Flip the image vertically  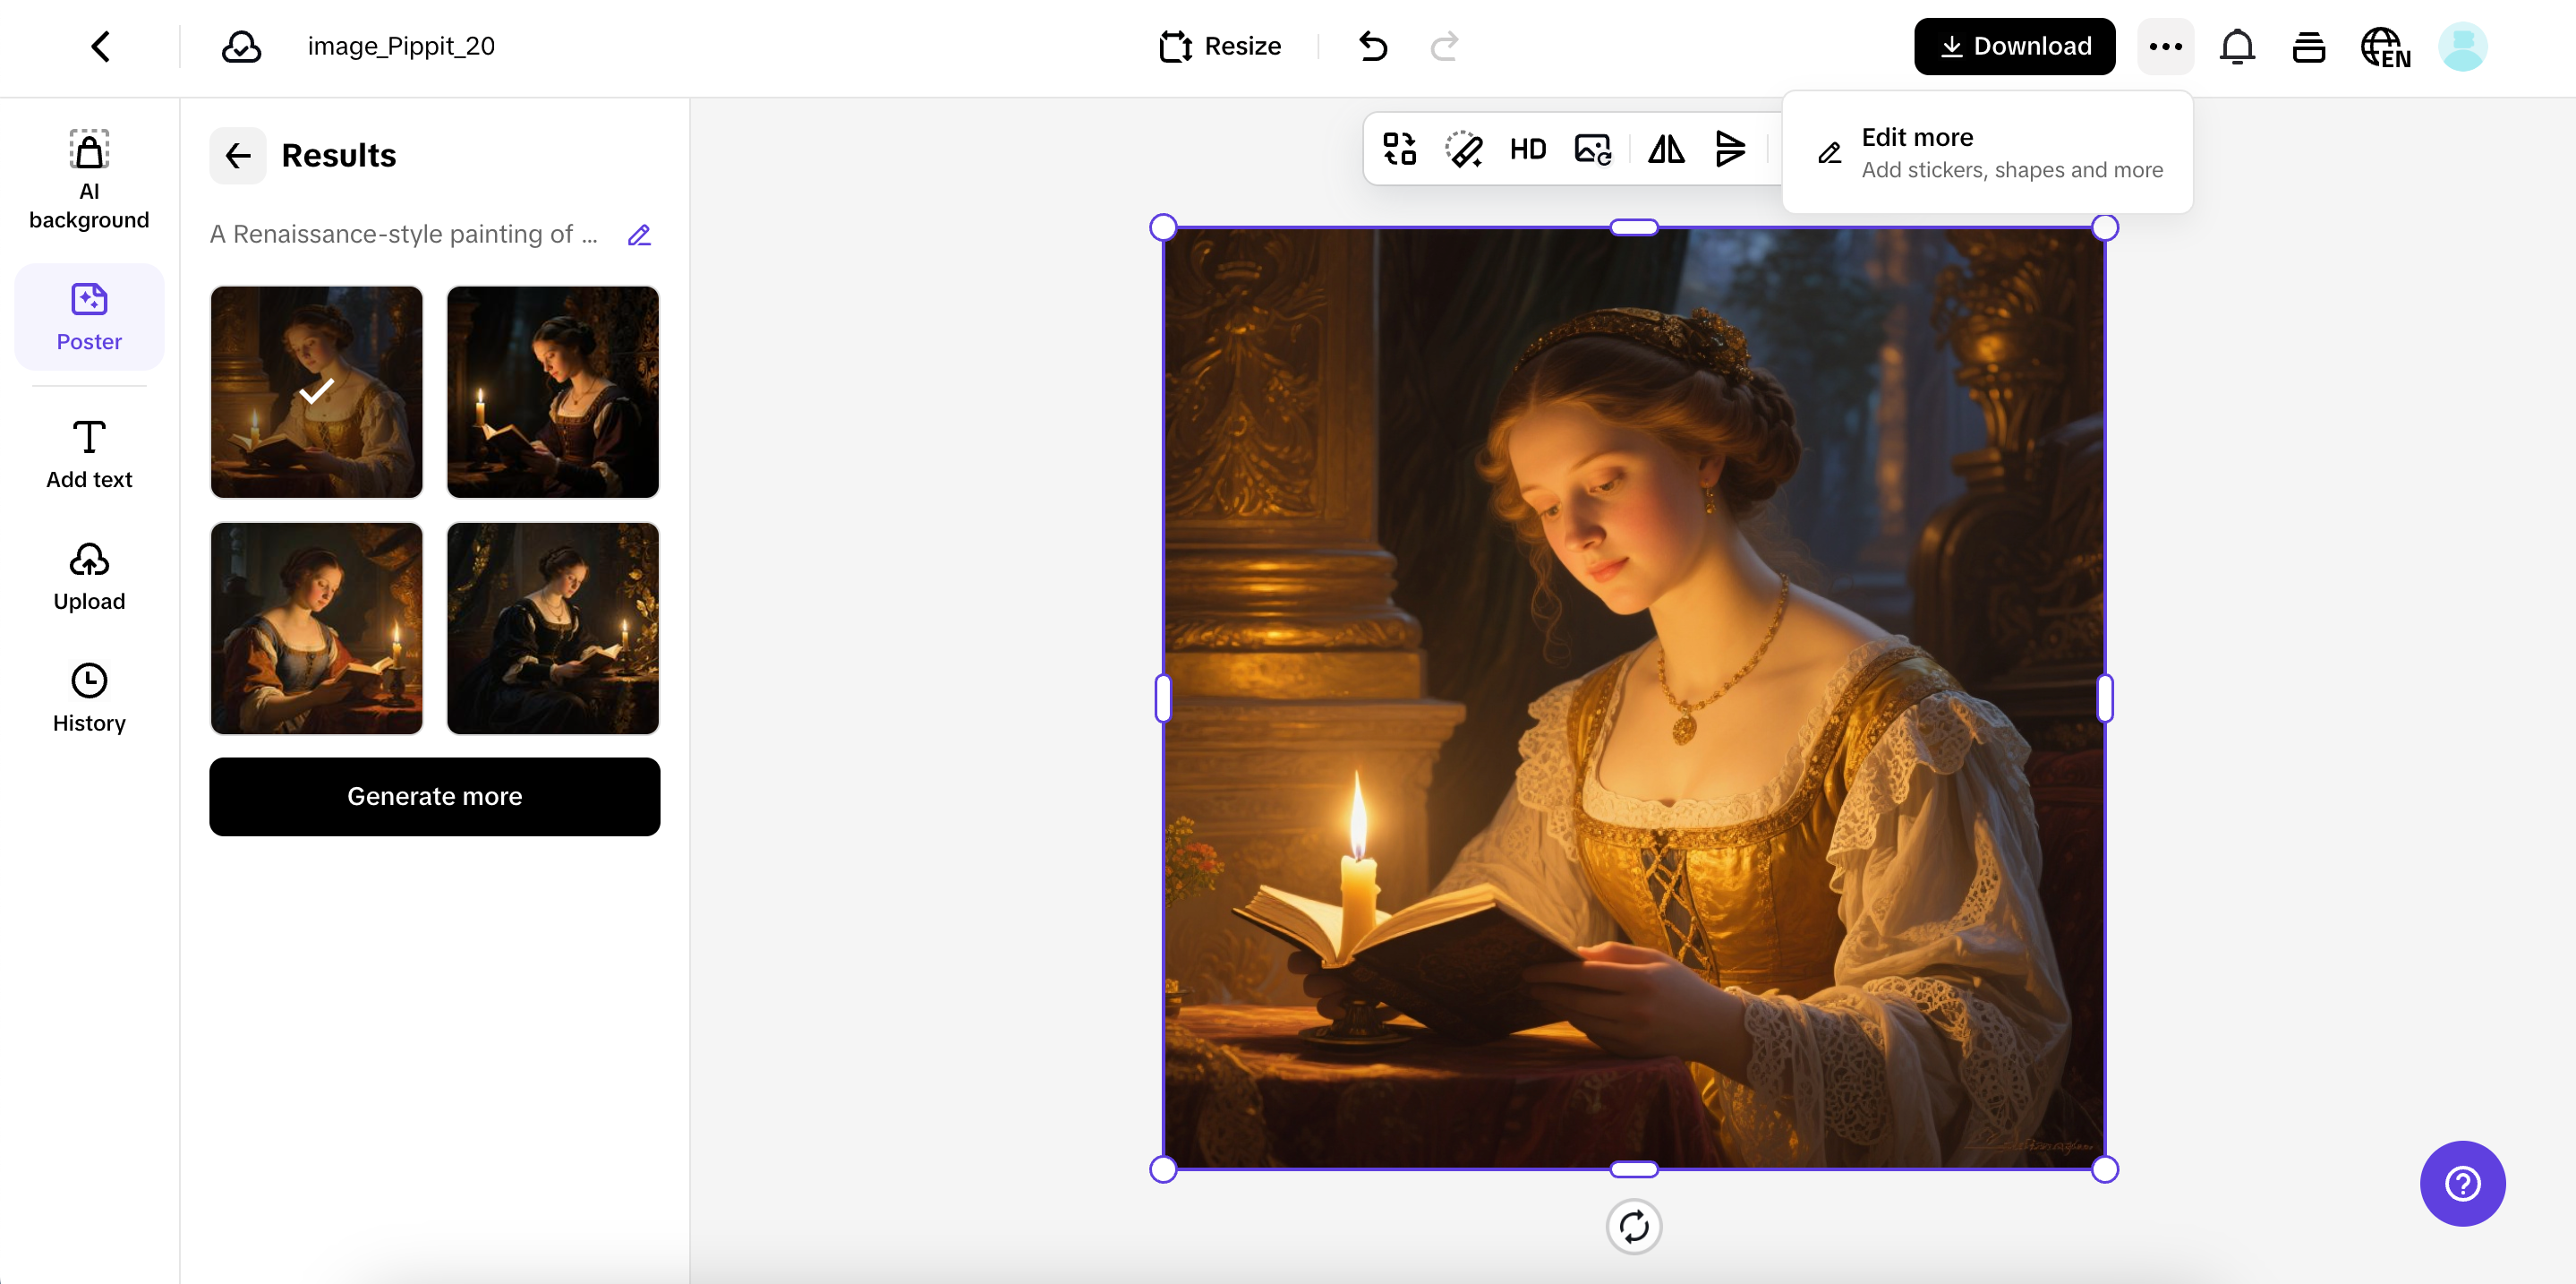point(1730,148)
